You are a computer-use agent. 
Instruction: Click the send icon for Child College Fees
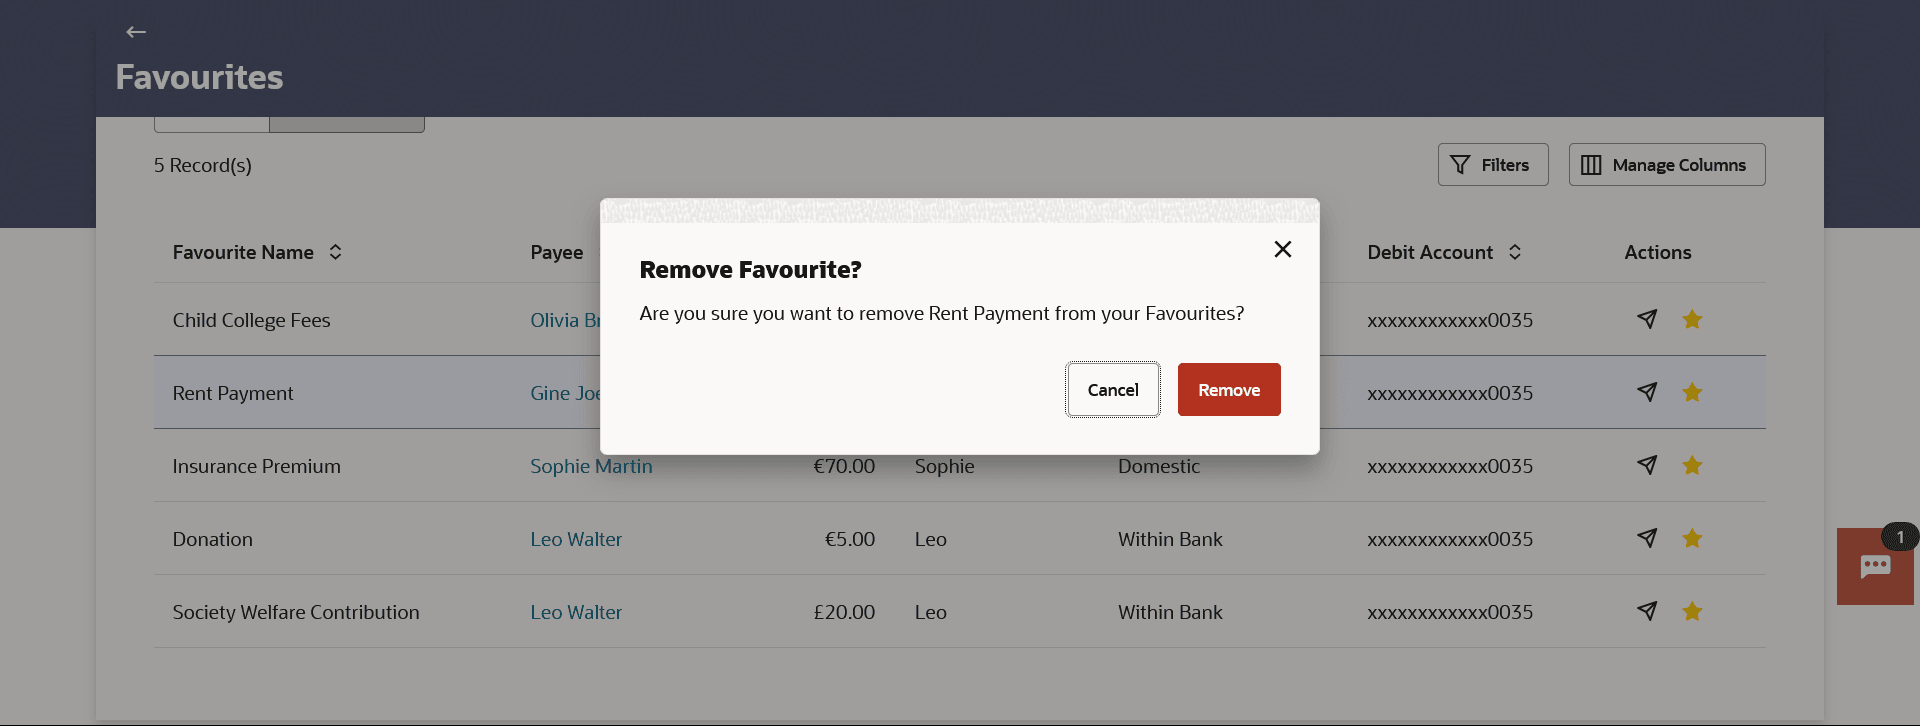[1647, 319]
